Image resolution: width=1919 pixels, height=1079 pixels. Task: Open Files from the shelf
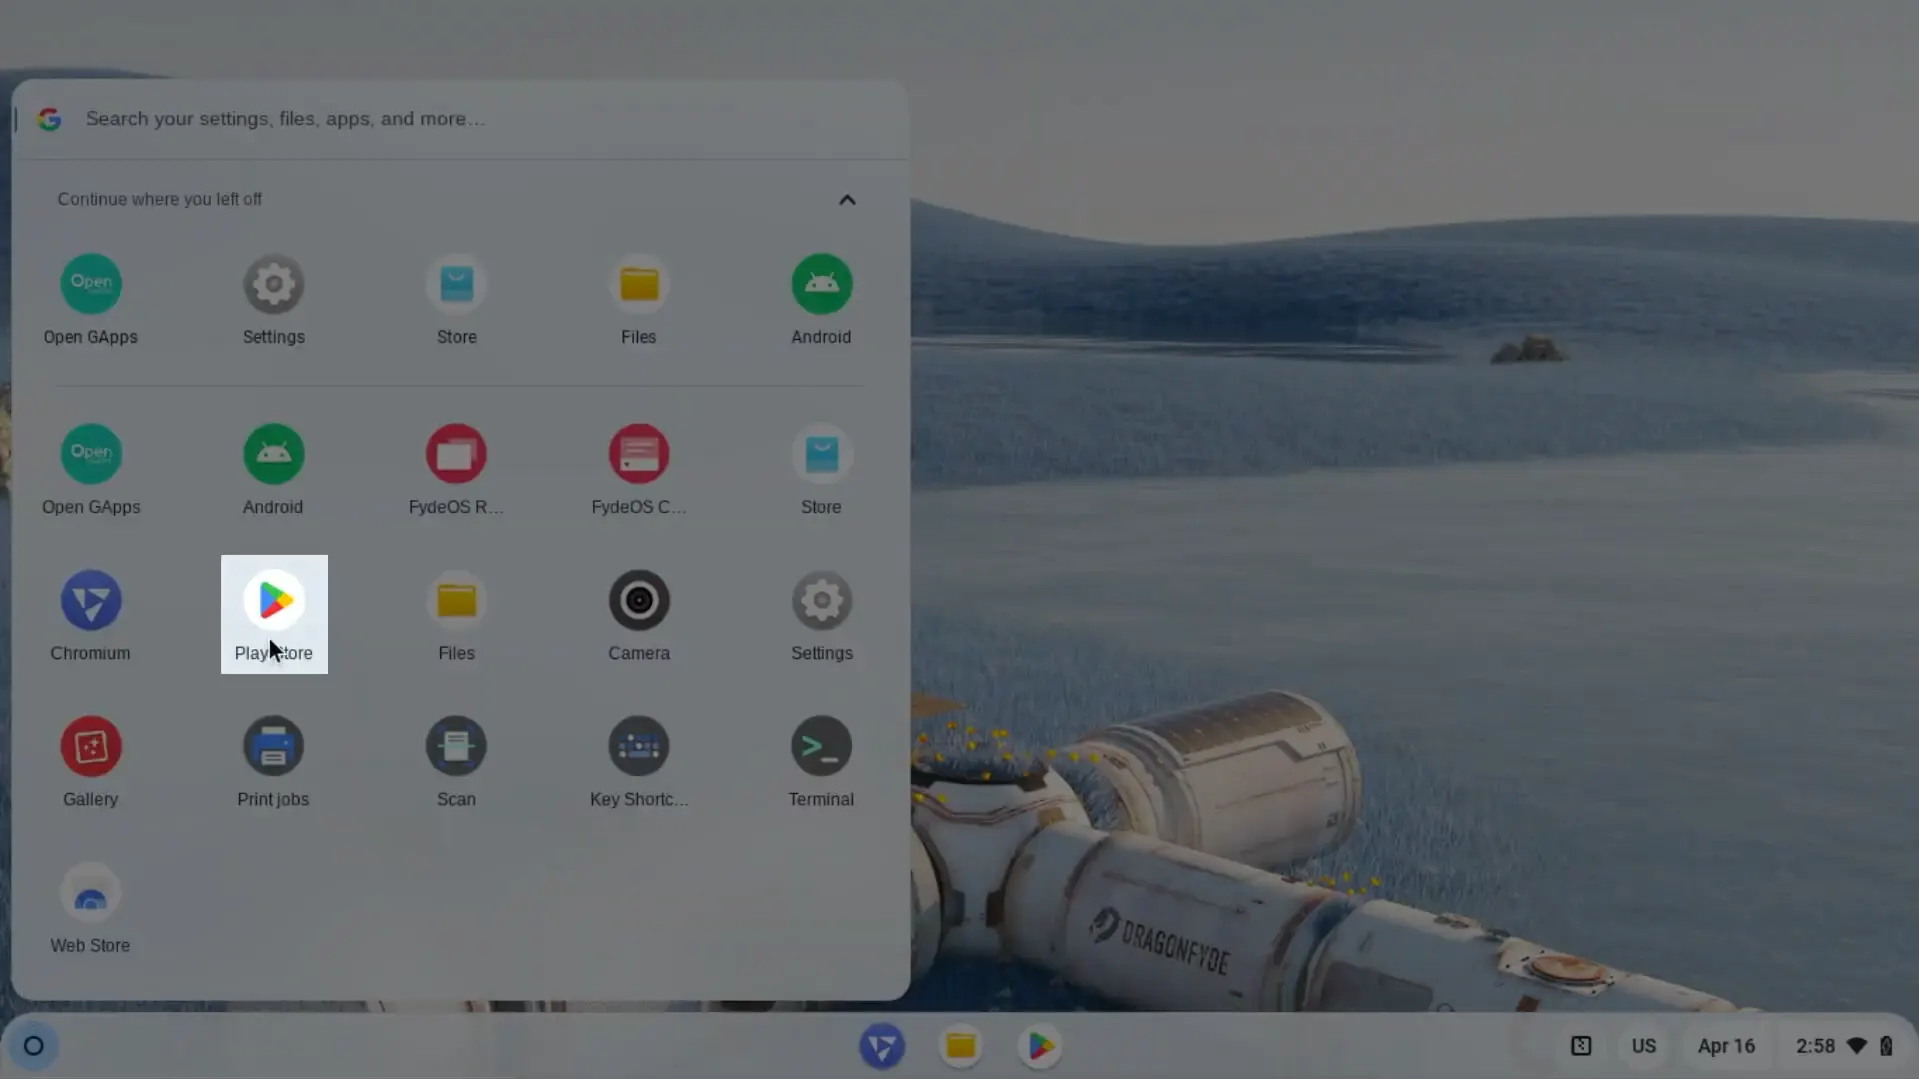coord(960,1046)
